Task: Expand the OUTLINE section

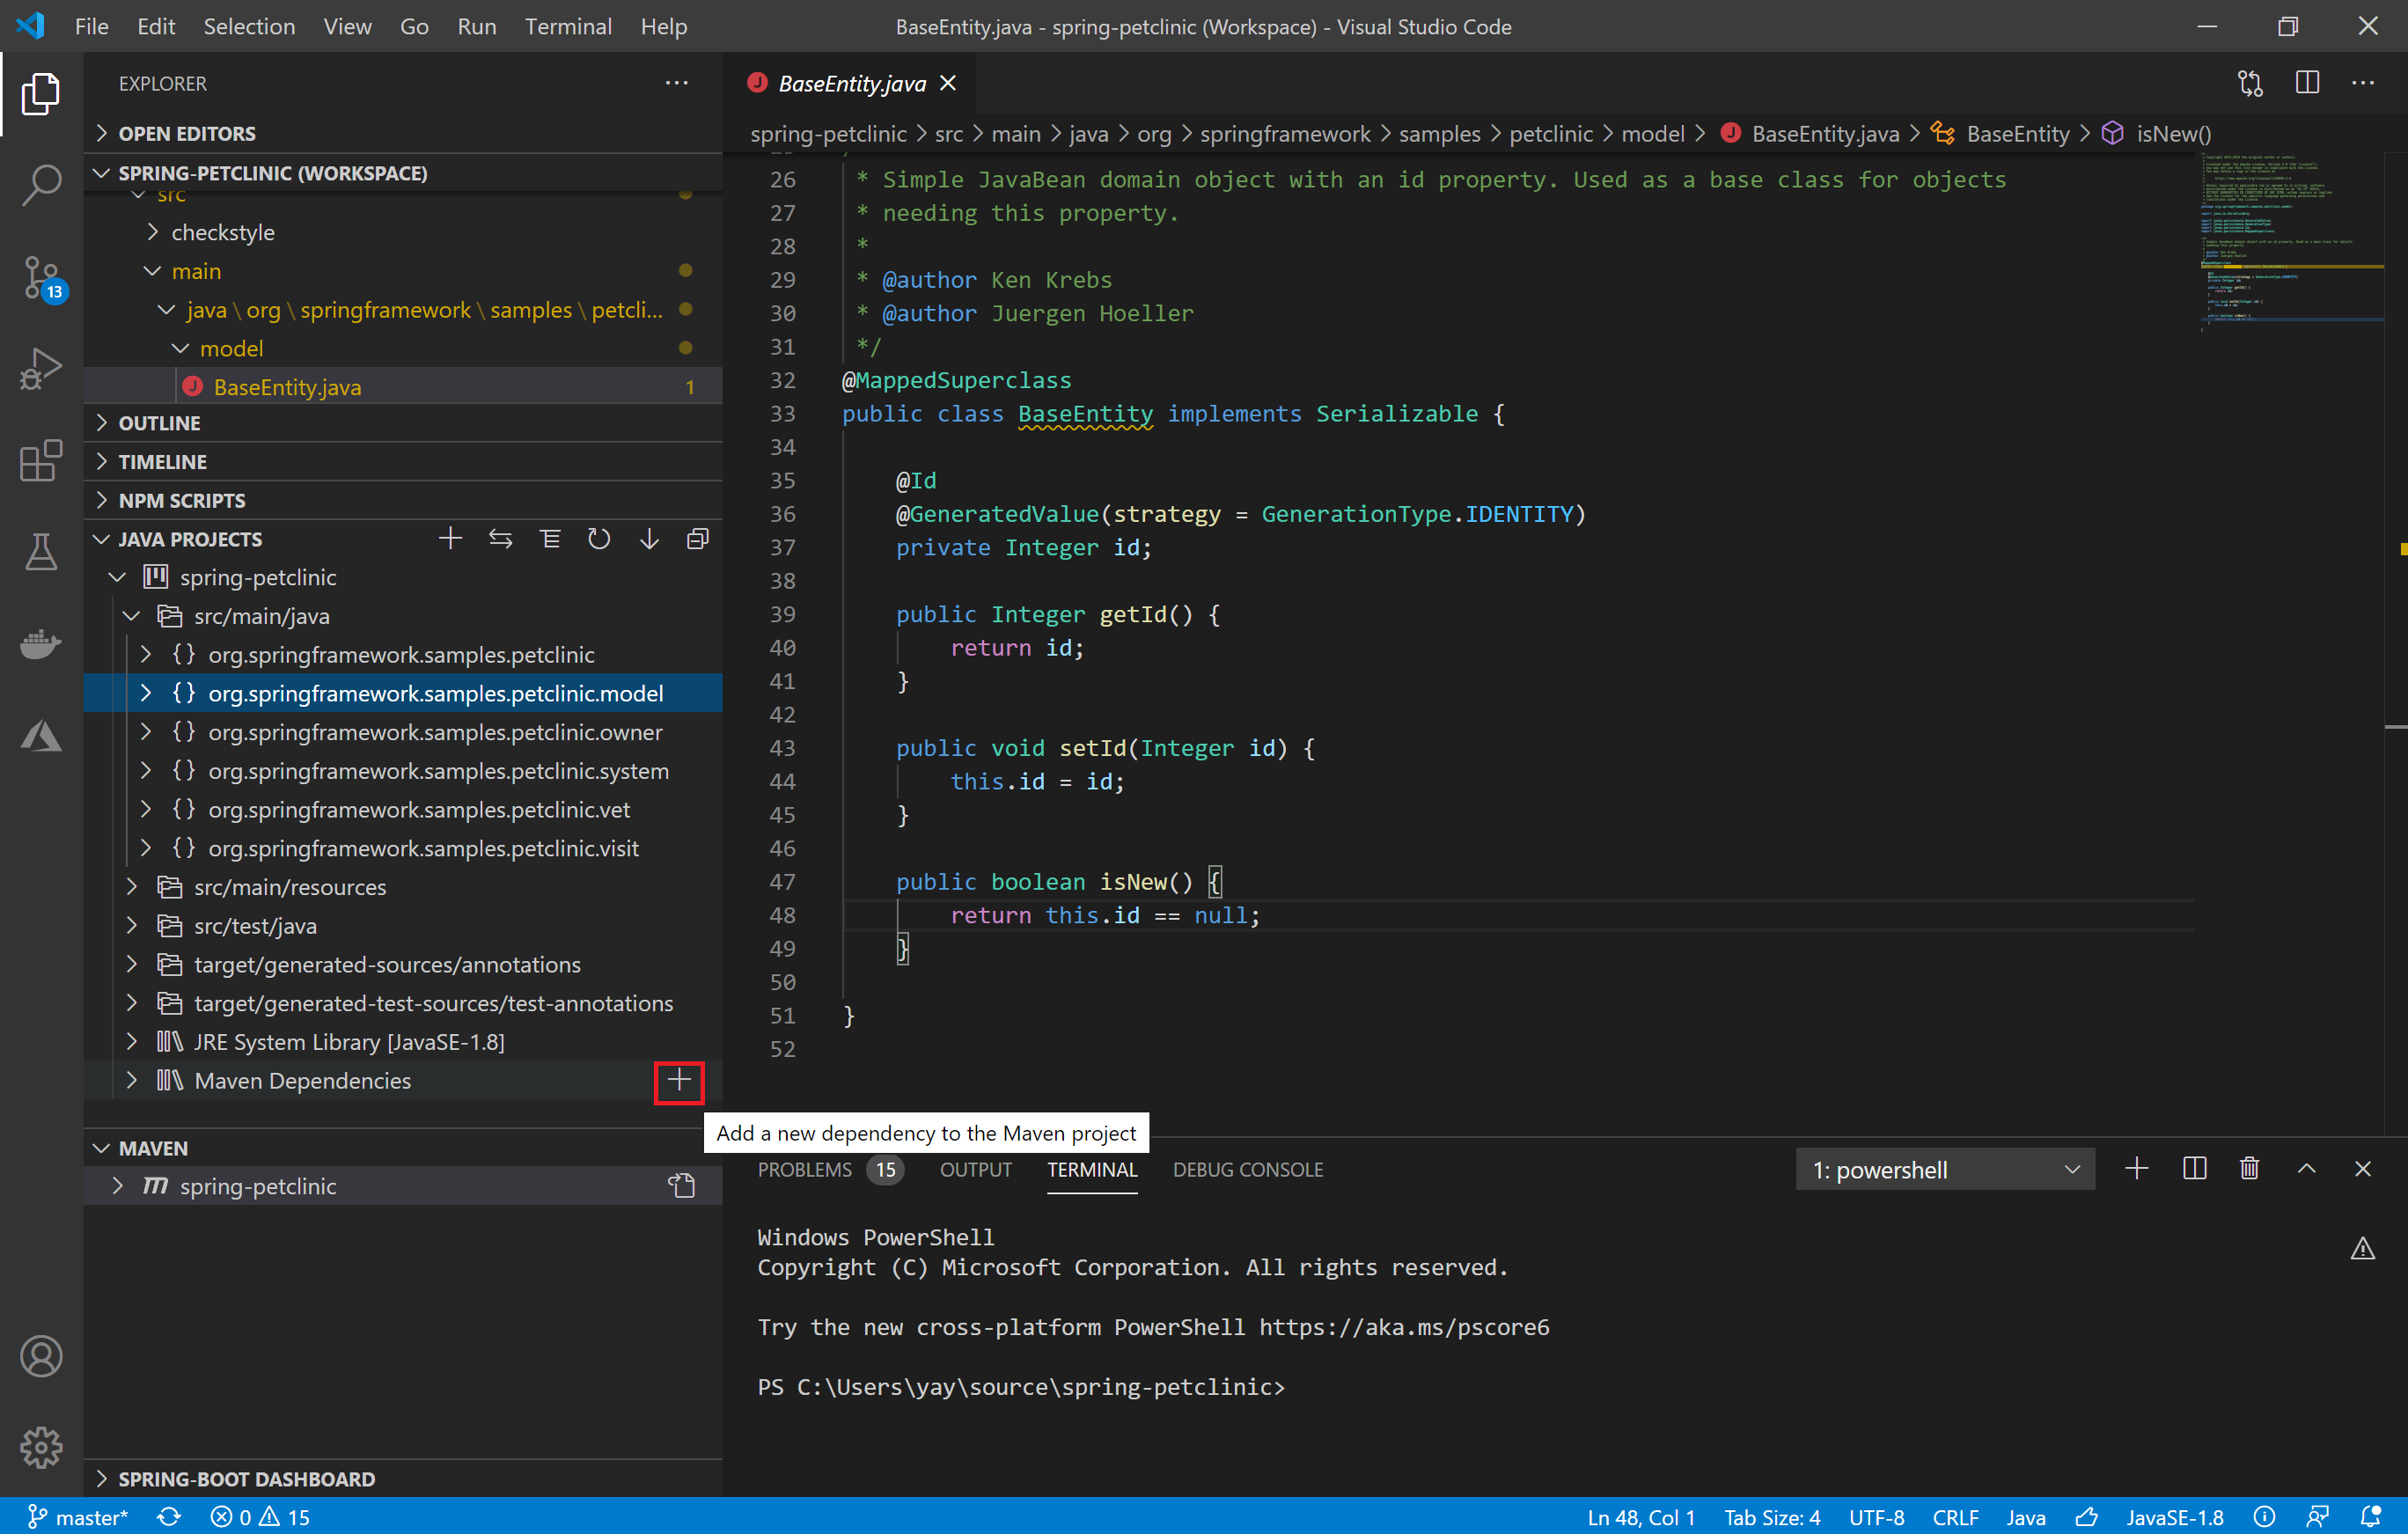Action: (161, 422)
